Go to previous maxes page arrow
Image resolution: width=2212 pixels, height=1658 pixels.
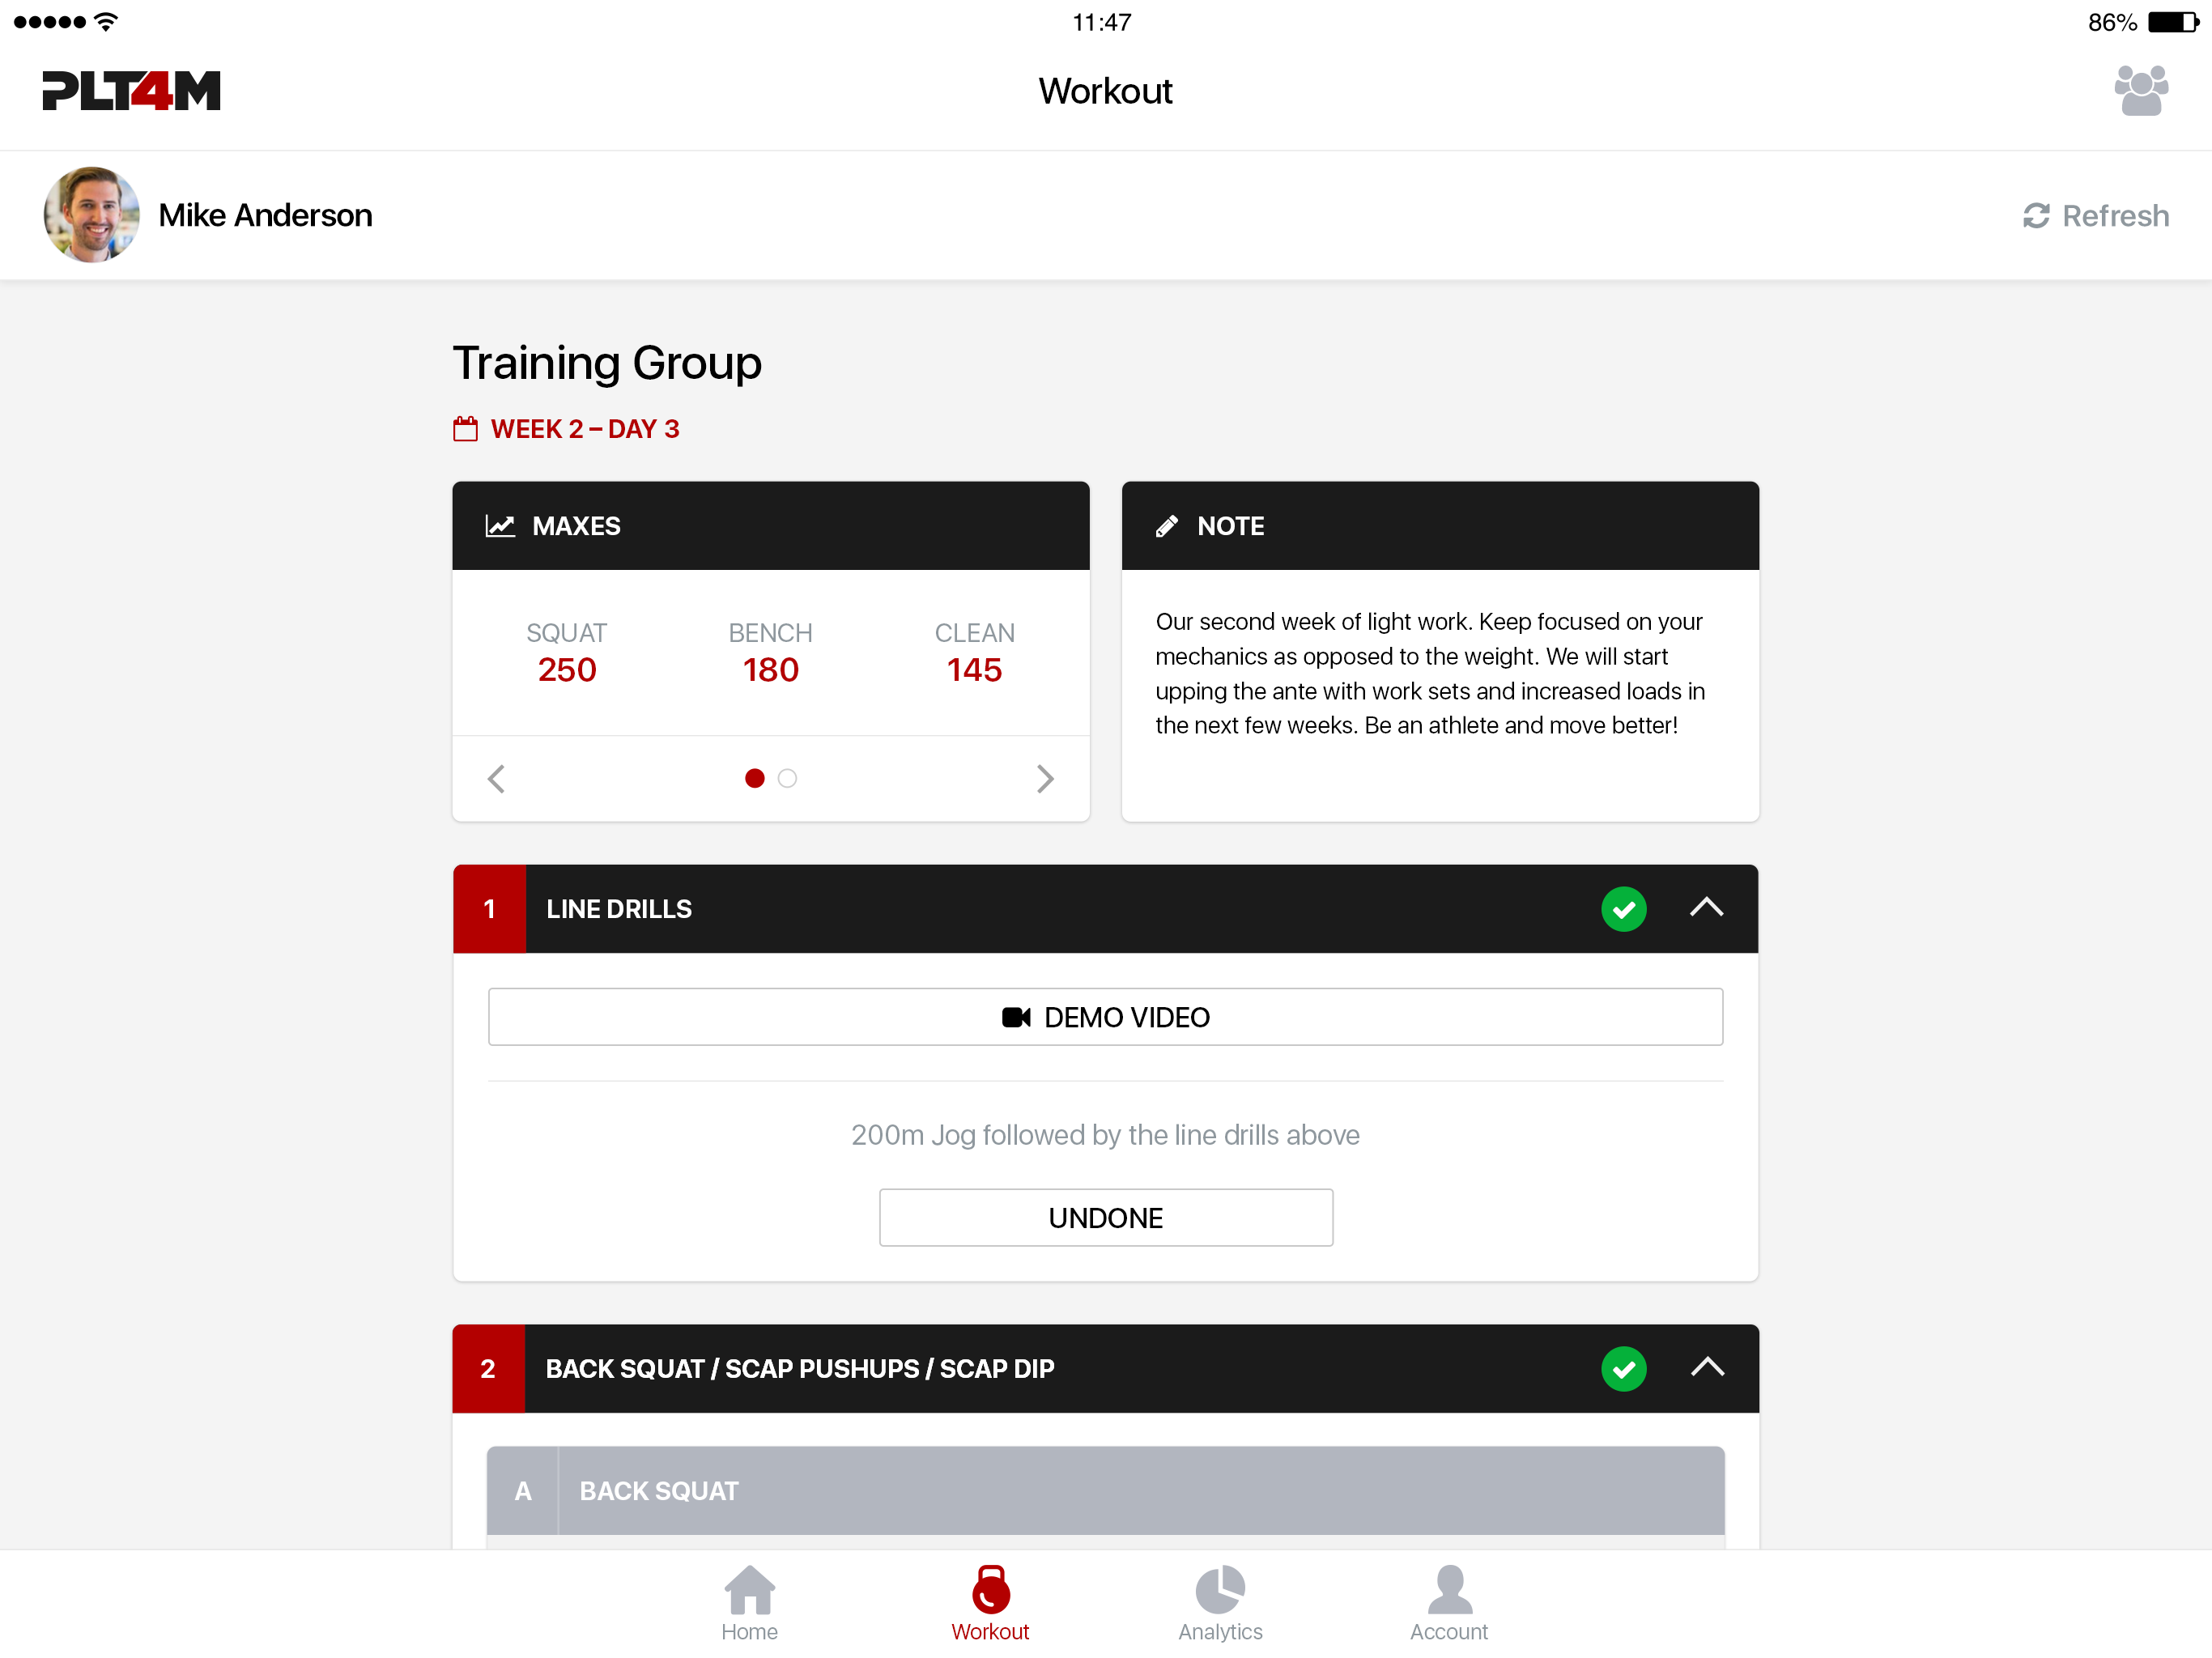(x=496, y=779)
